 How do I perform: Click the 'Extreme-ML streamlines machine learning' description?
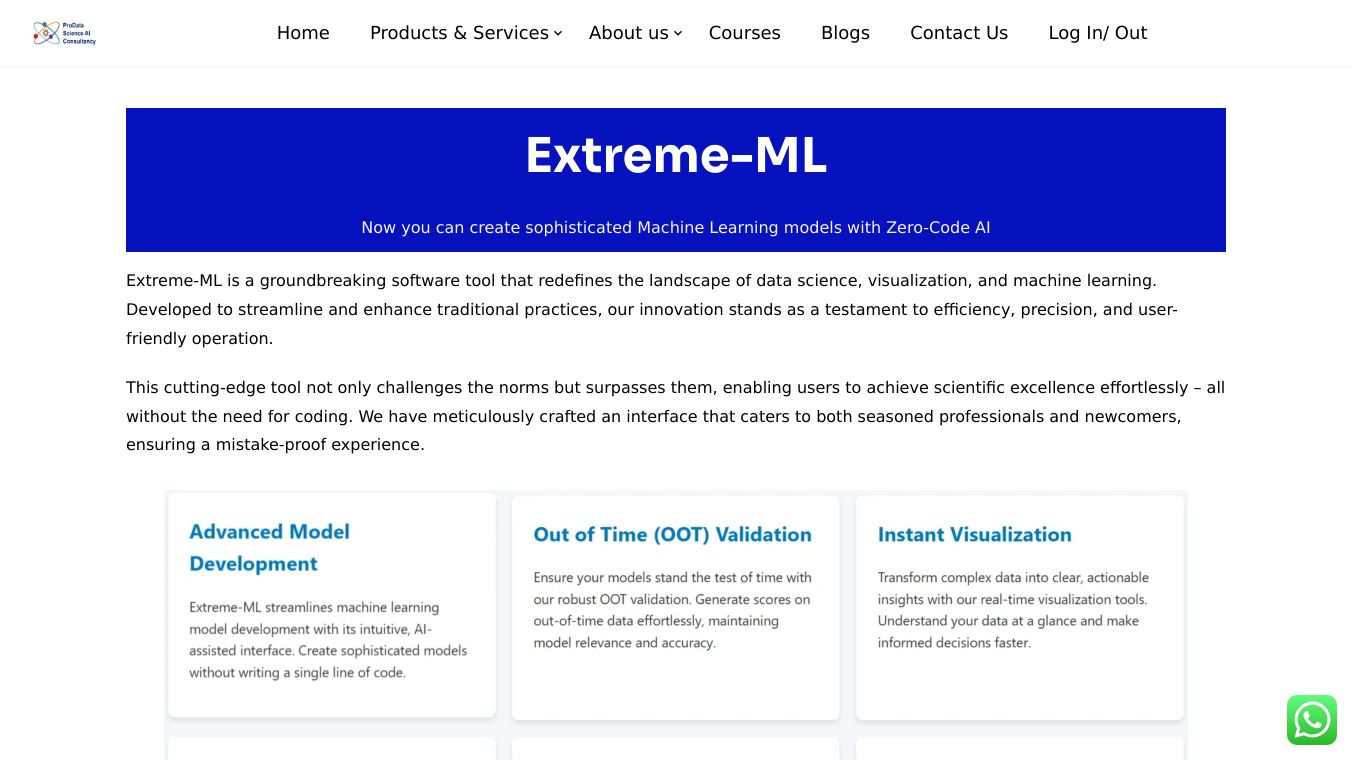(x=329, y=640)
